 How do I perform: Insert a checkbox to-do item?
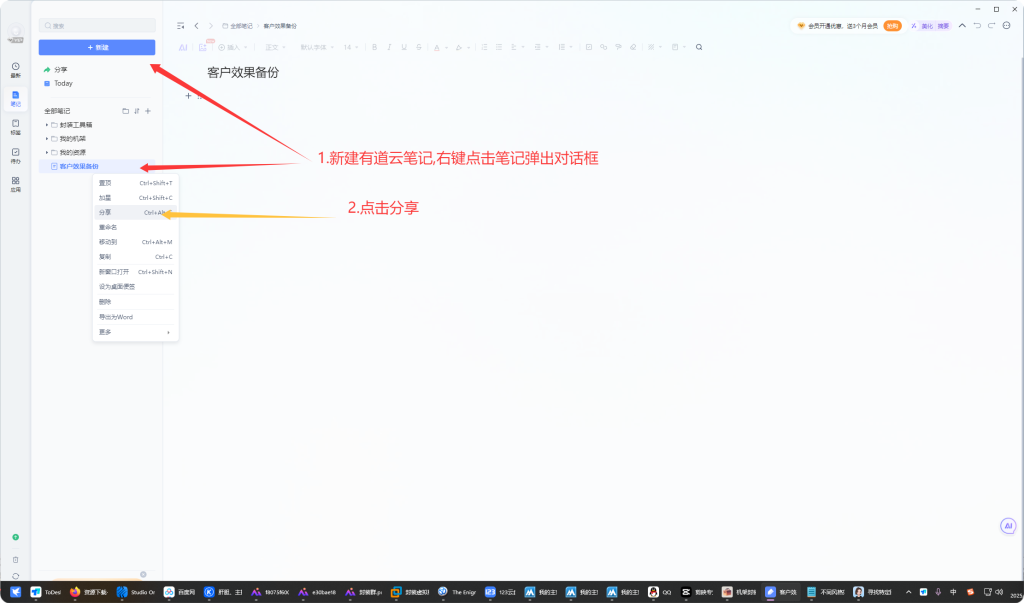pyautogui.click(x=589, y=47)
